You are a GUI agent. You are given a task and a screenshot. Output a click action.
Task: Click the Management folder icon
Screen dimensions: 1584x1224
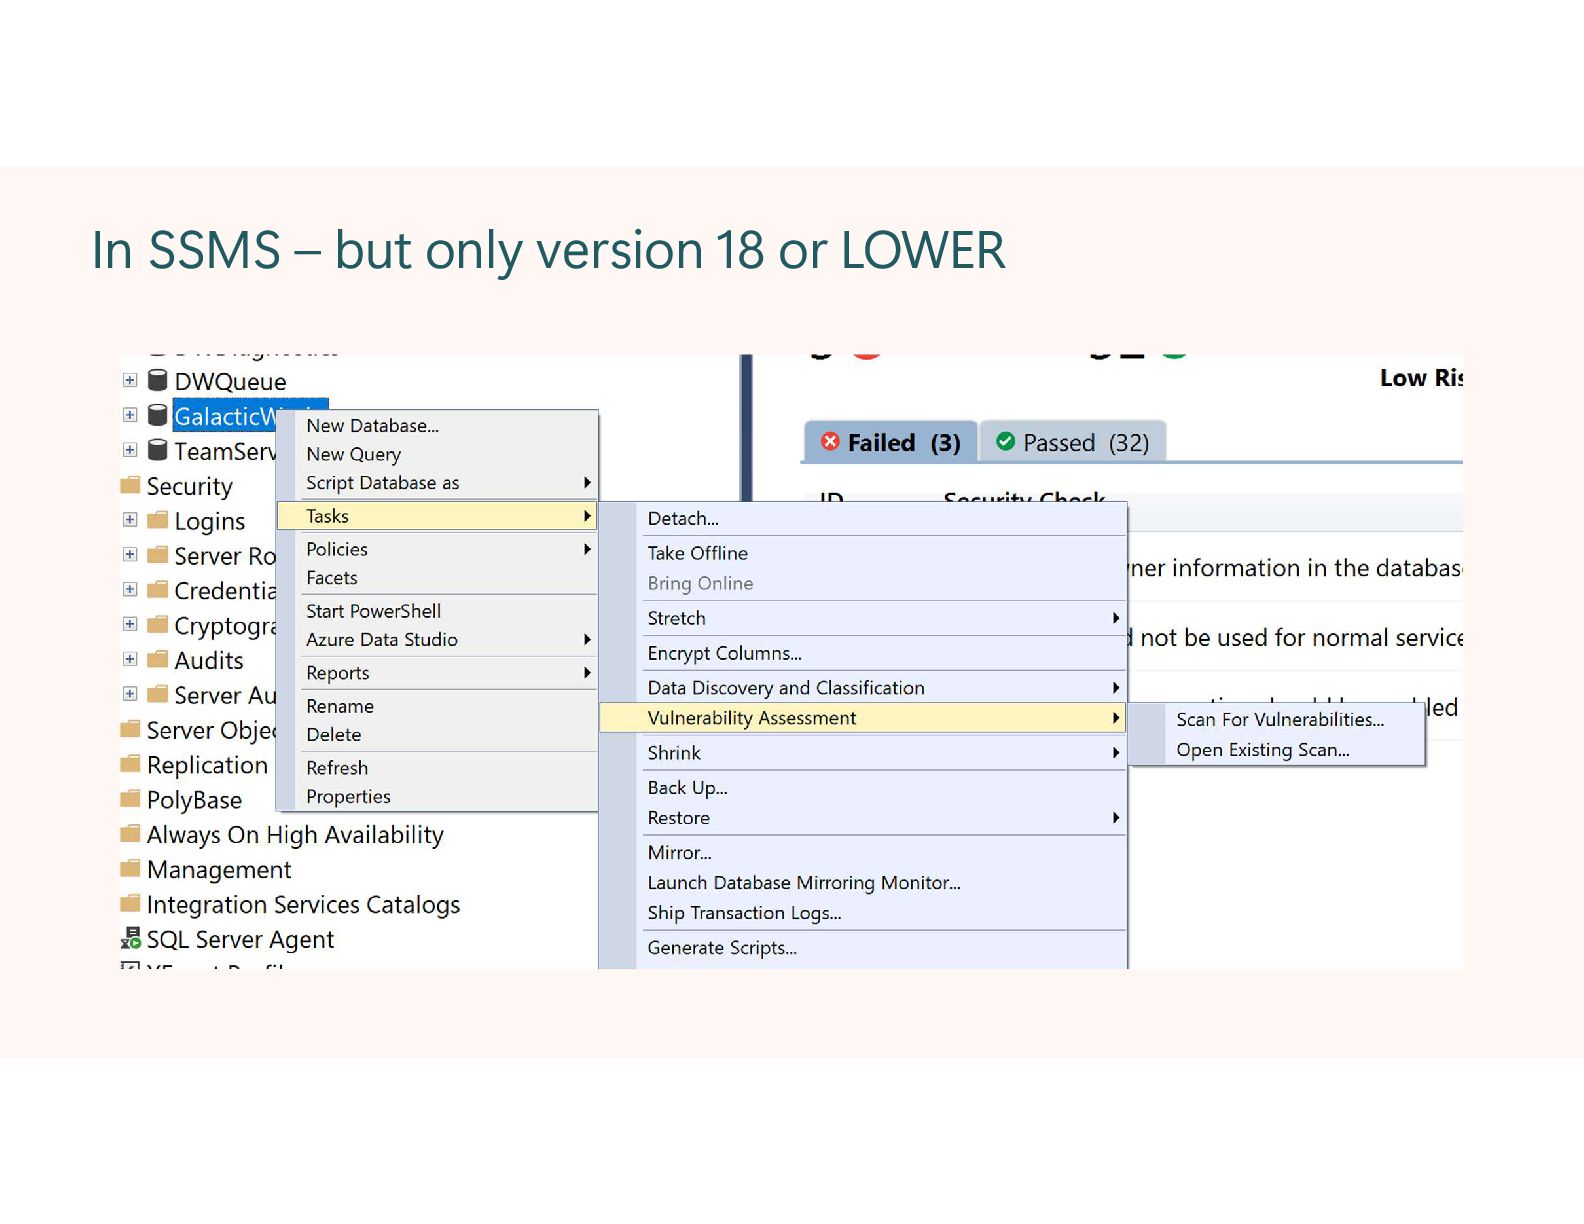[x=130, y=868]
